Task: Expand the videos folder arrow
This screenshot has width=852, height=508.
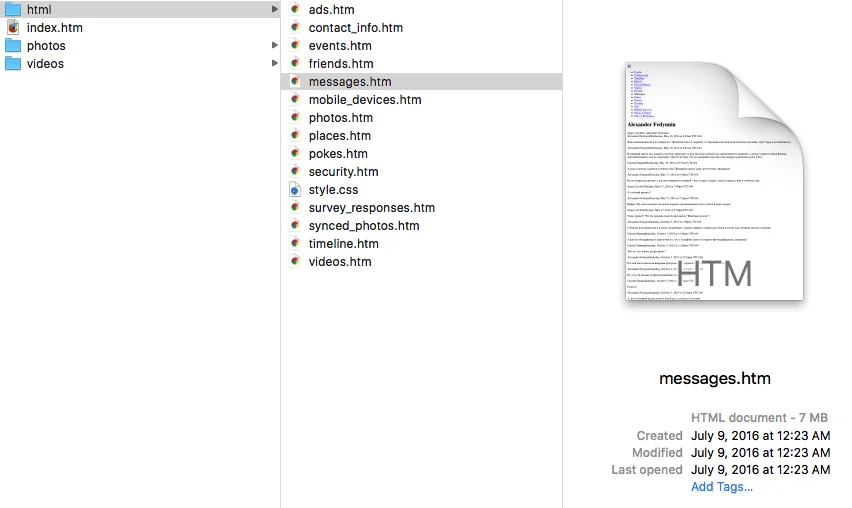Action: (275, 64)
